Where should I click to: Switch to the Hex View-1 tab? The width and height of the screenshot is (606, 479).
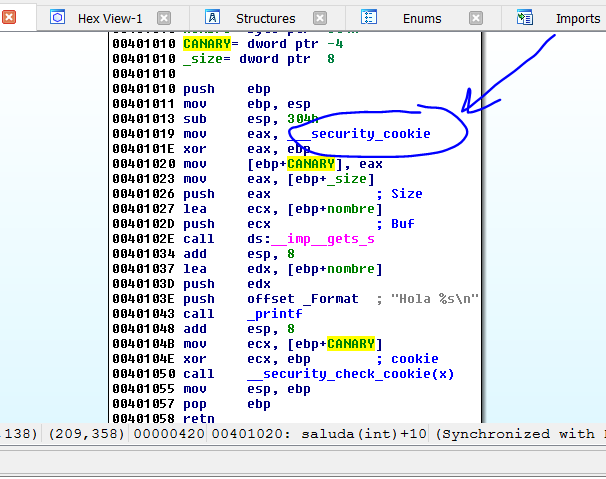pyautogui.click(x=109, y=18)
